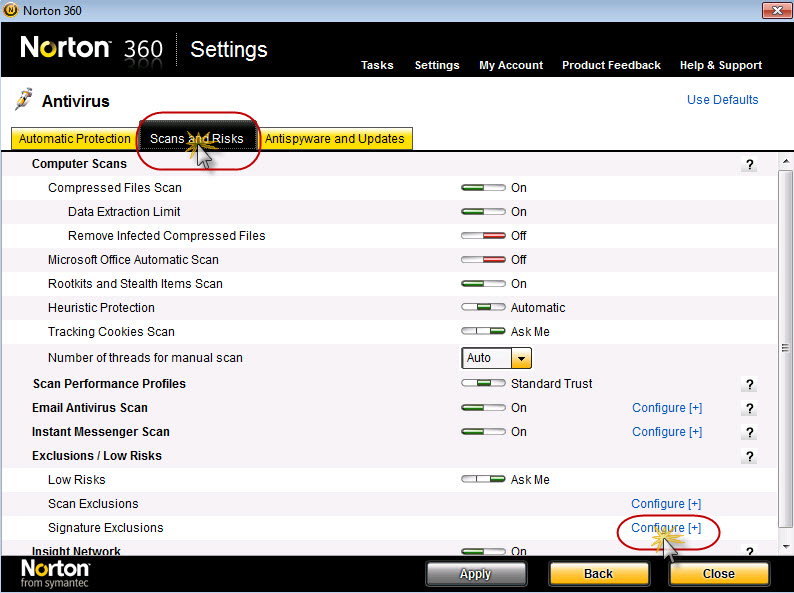Click the Signature Exclusions label
The image size is (794, 593).
[x=106, y=528]
